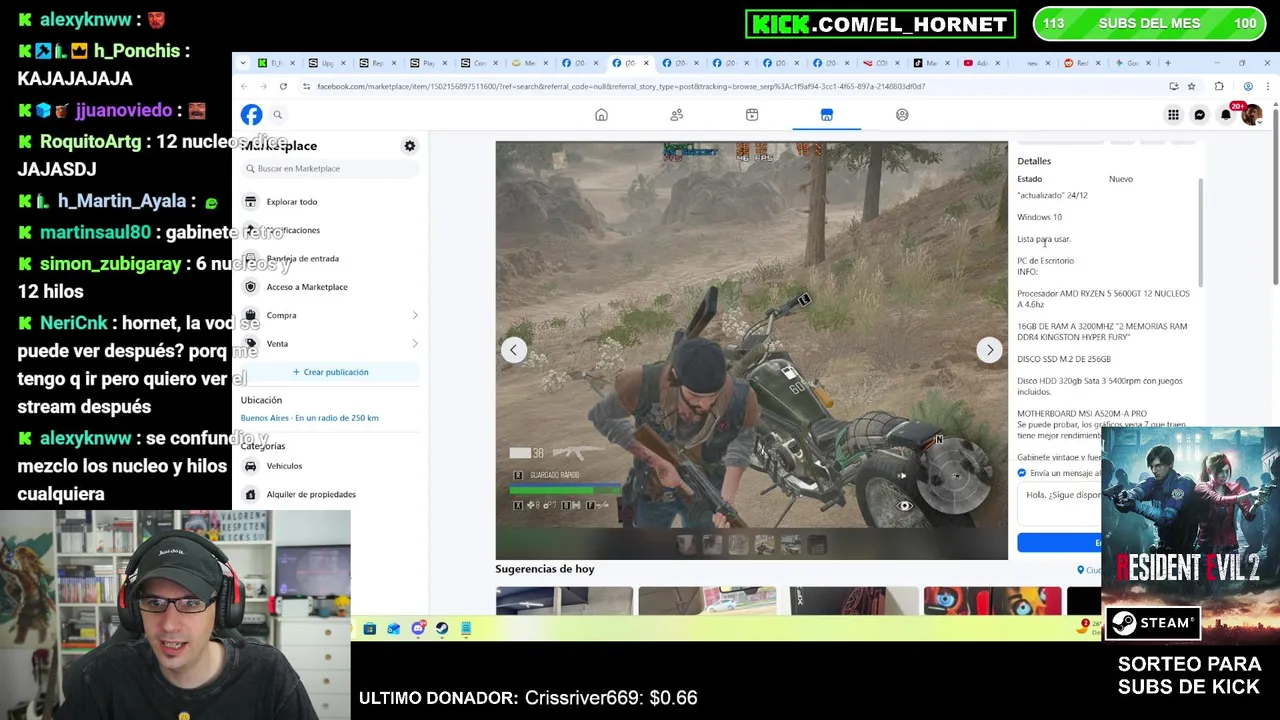The height and width of the screenshot is (720, 1280).
Task: Reload the page with the browser refresh icon
Action: 283,87
